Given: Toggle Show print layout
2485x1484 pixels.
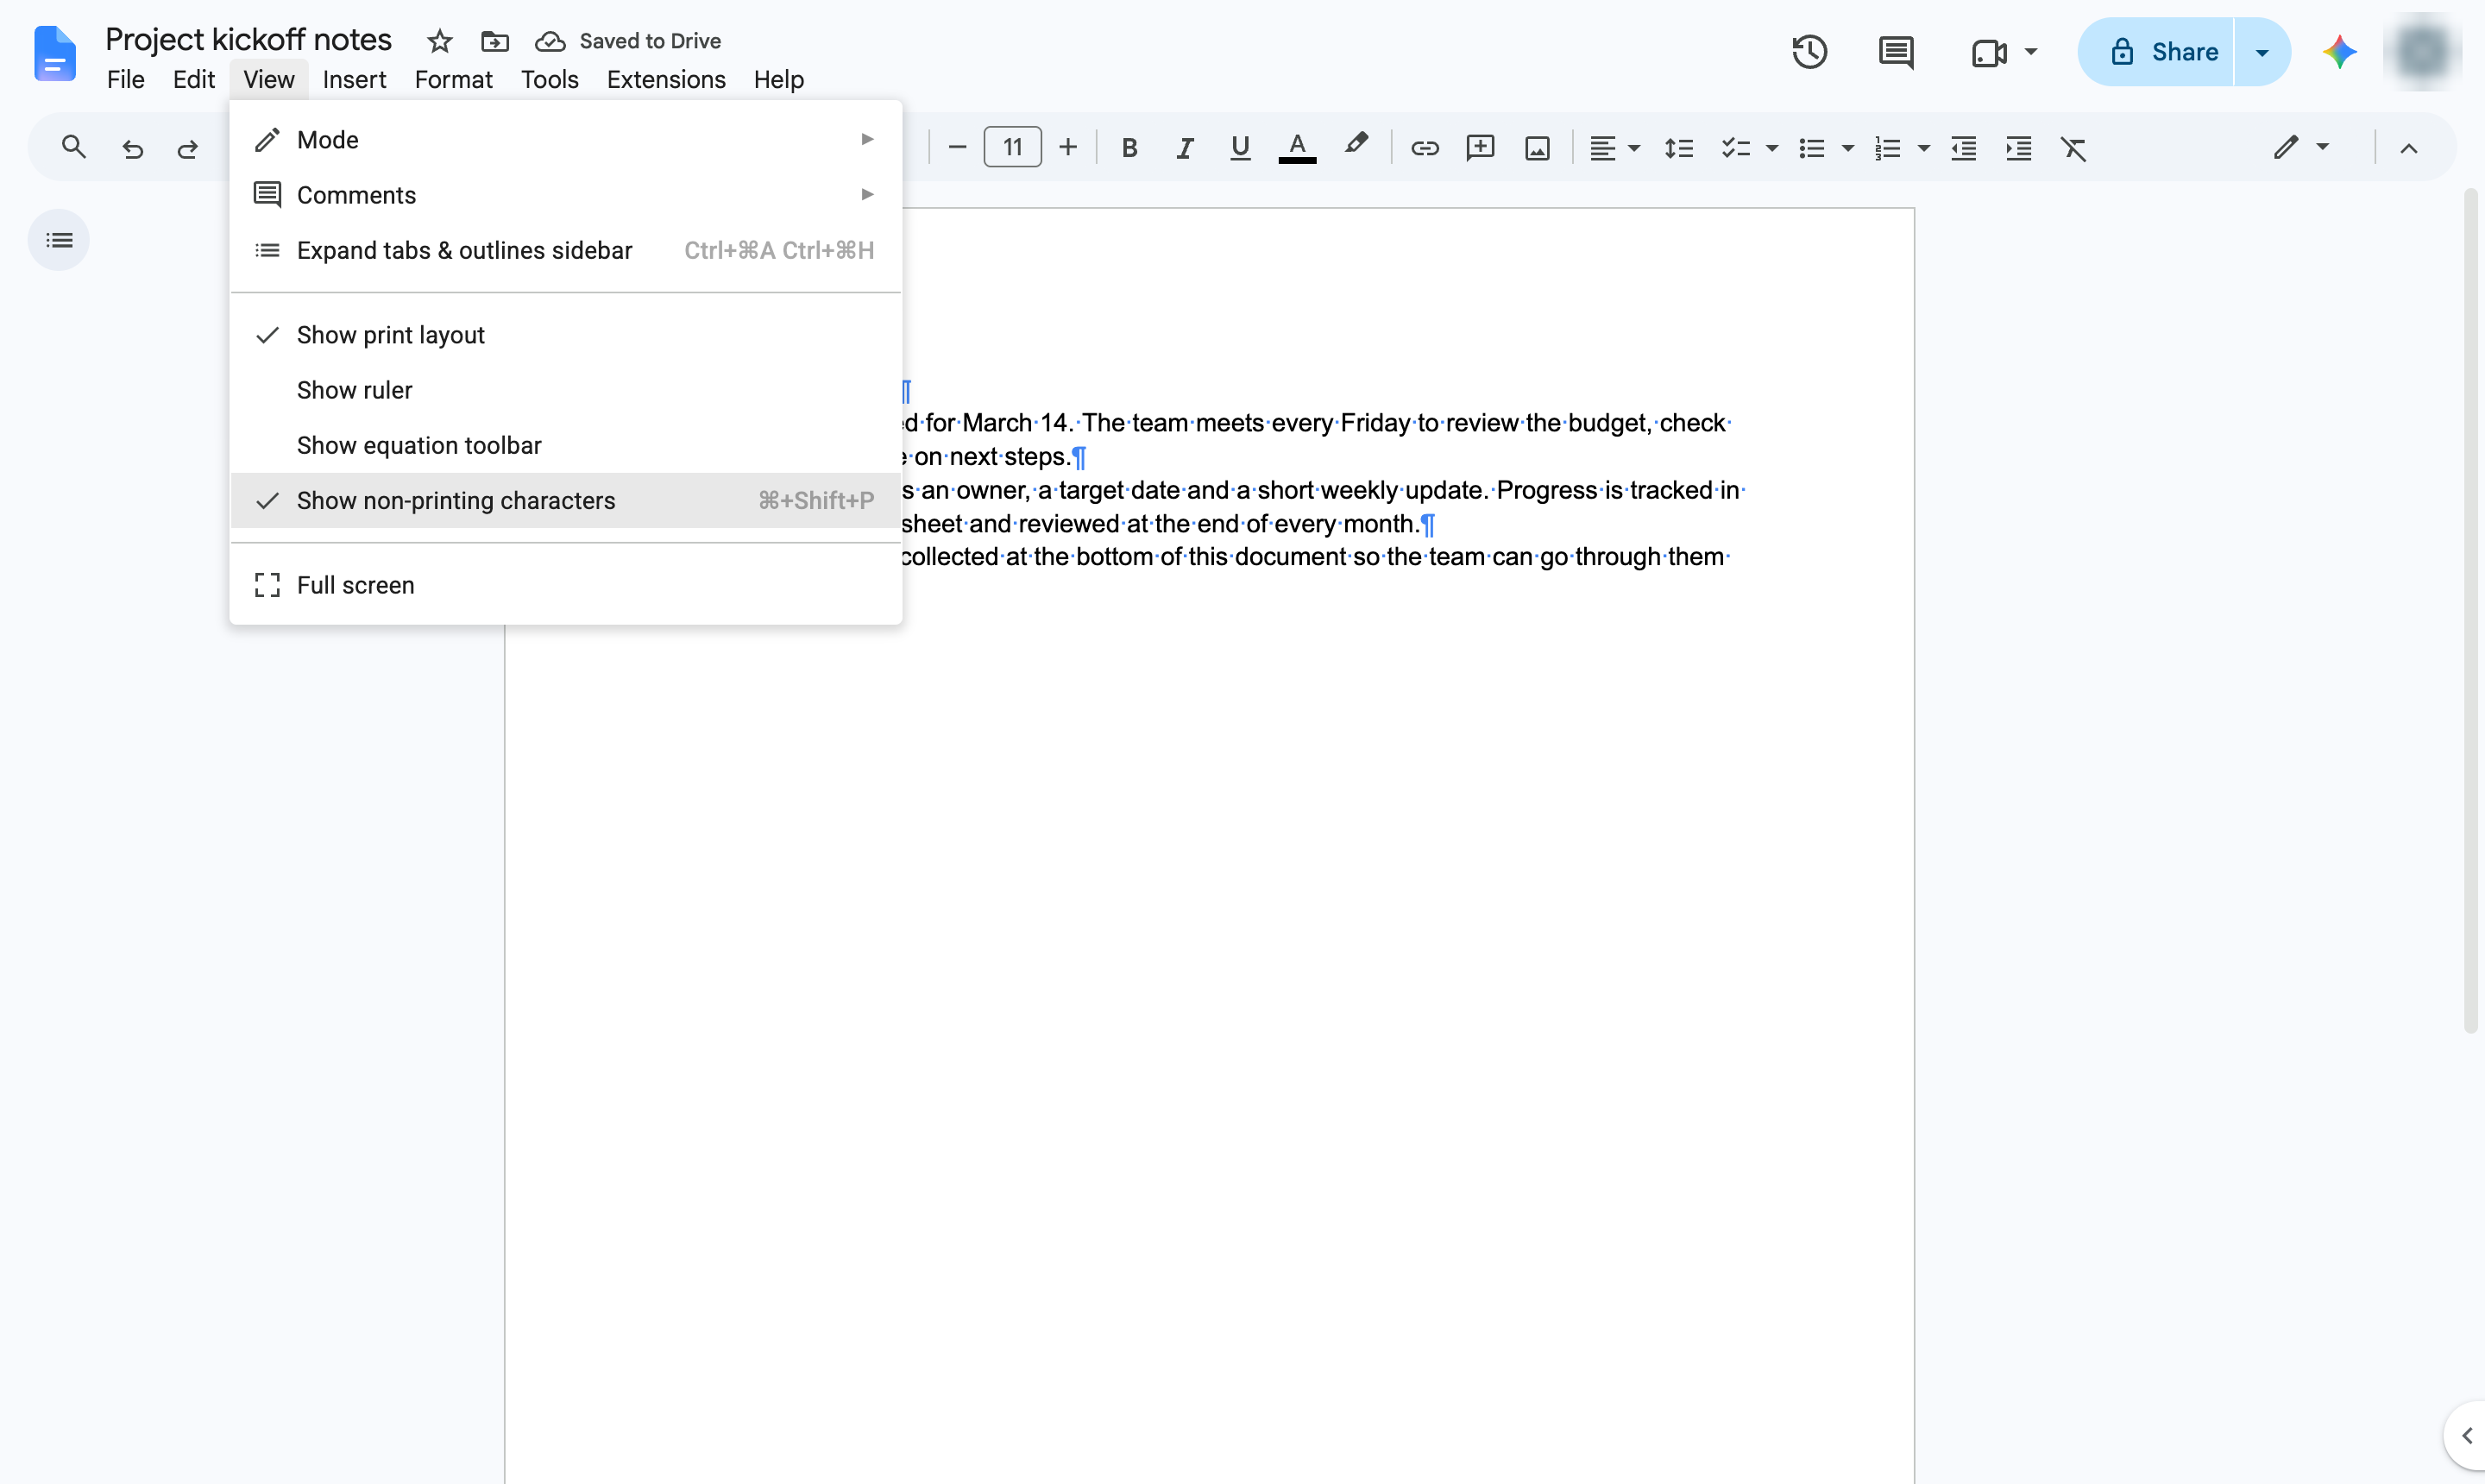Looking at the screenshot, I should pyautogui.click(x=566, y=335).
